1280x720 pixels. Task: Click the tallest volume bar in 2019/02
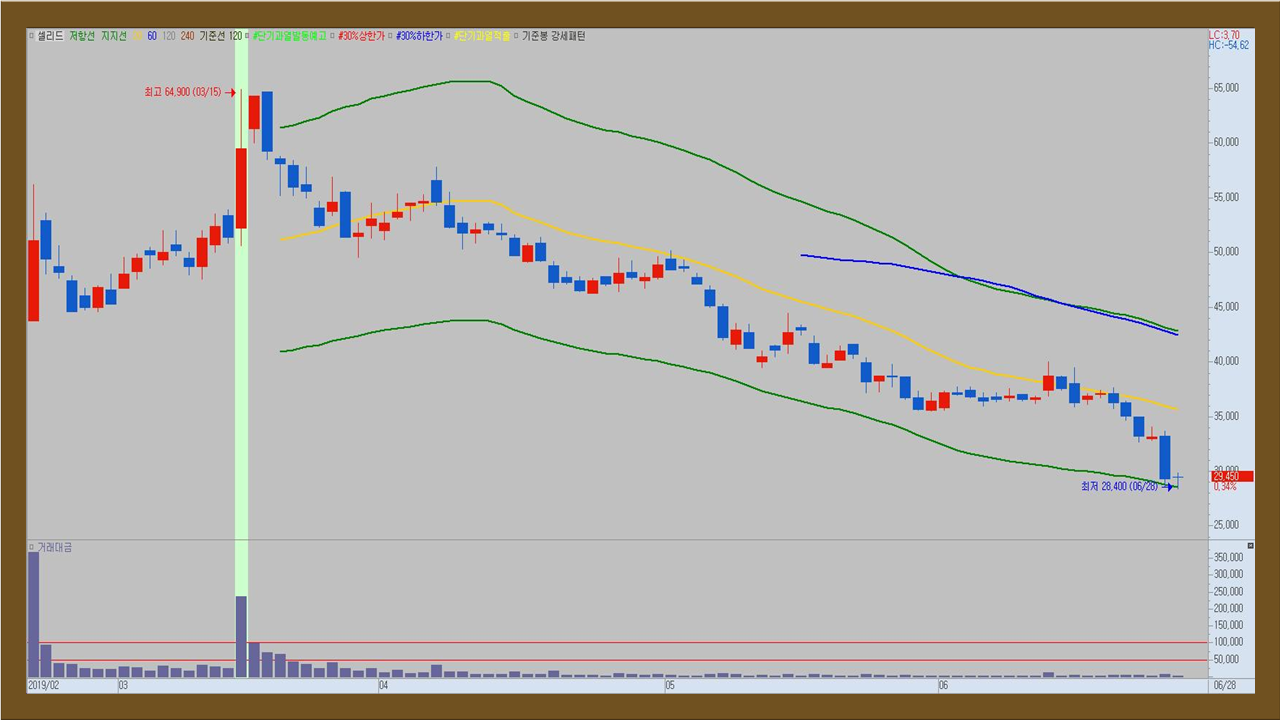click(x=33, y=614)
